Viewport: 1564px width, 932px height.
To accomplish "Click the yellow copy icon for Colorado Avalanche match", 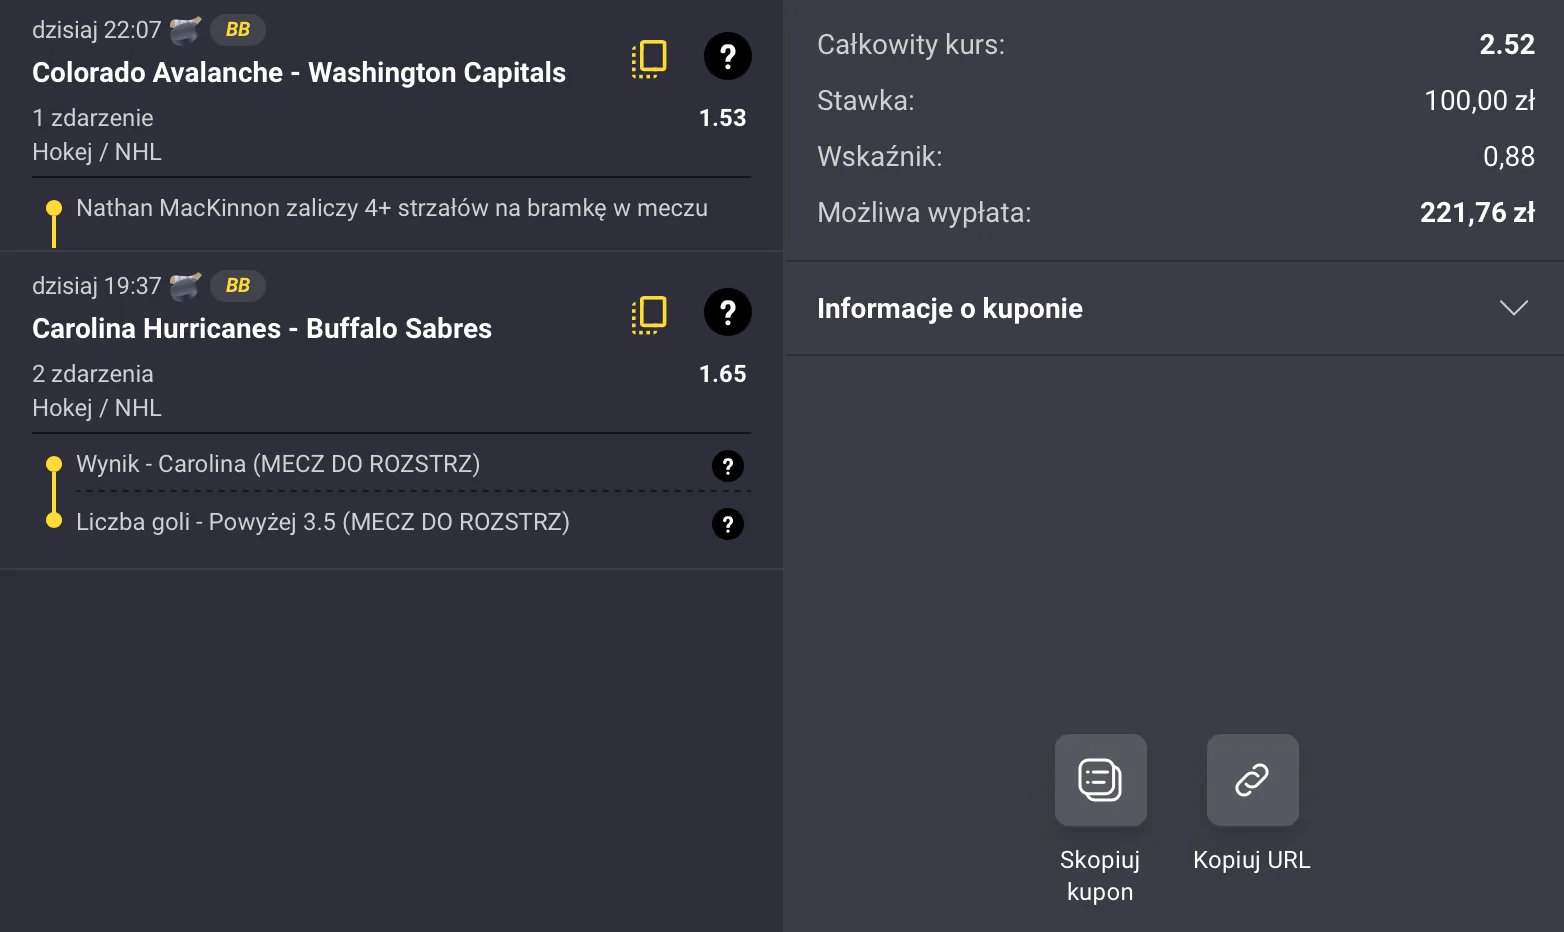I will (648, 57).
